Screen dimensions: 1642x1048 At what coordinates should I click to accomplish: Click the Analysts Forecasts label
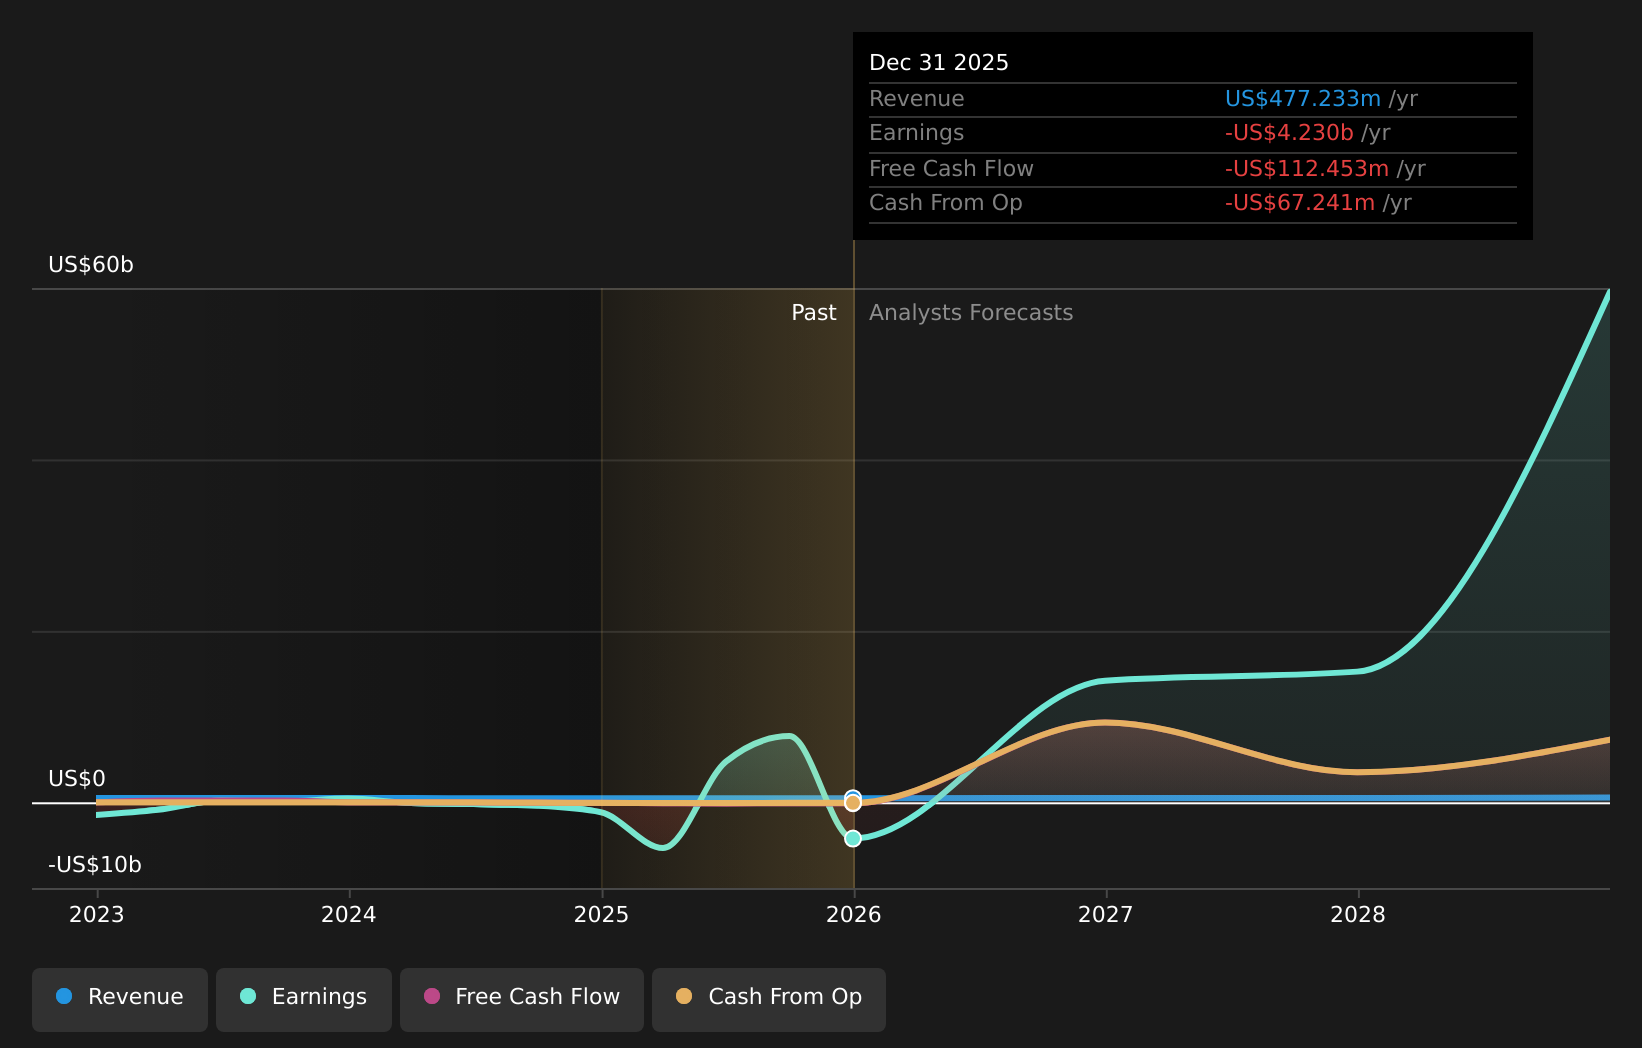point(970,313)
